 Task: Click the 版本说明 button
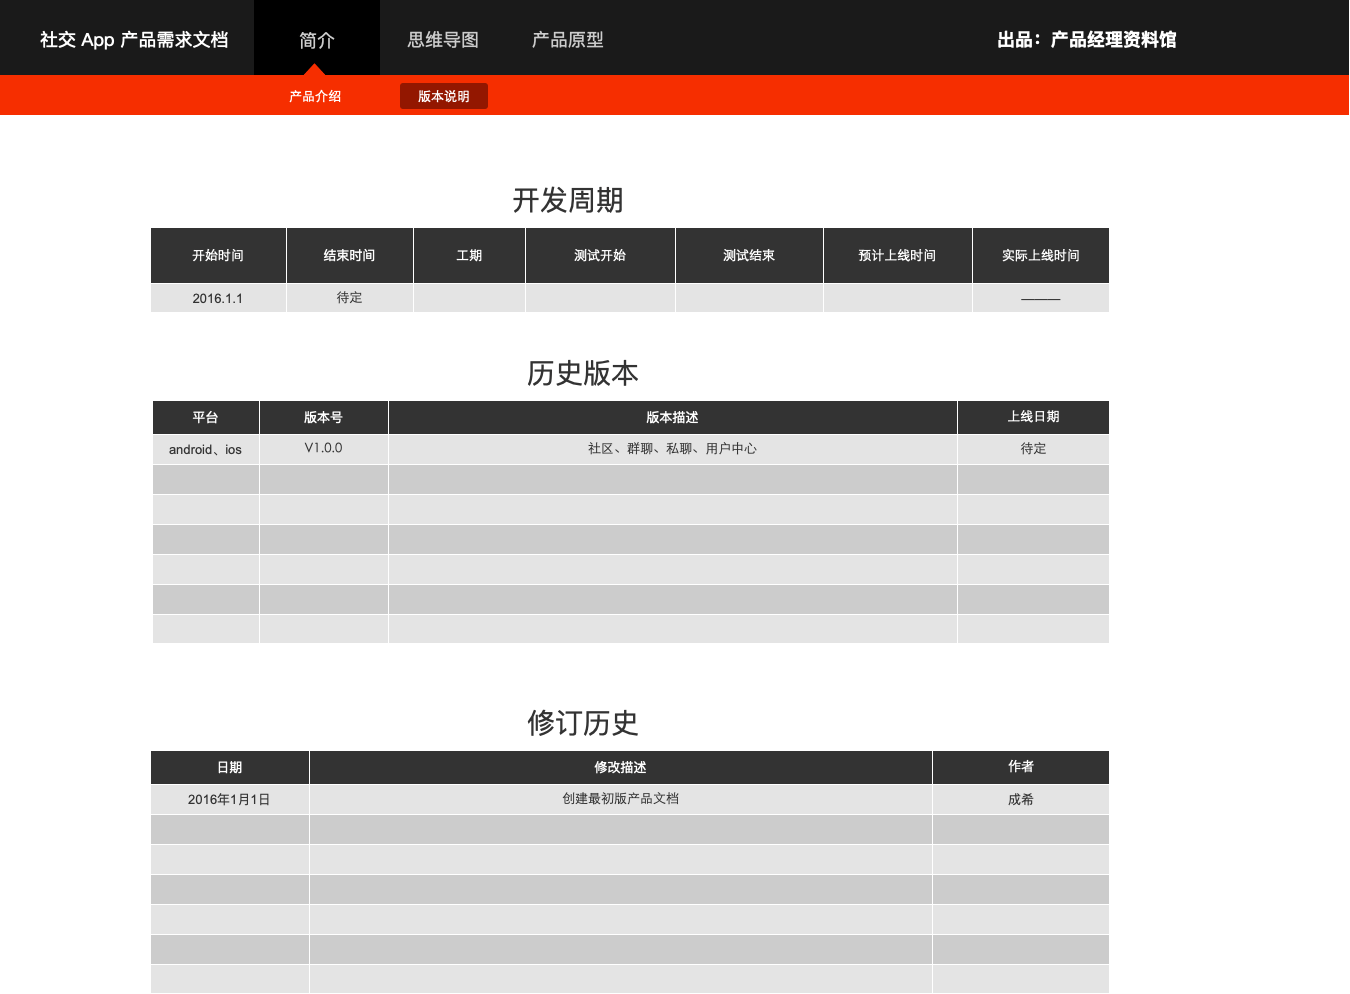pyautogui.click(x=444, y=96)
